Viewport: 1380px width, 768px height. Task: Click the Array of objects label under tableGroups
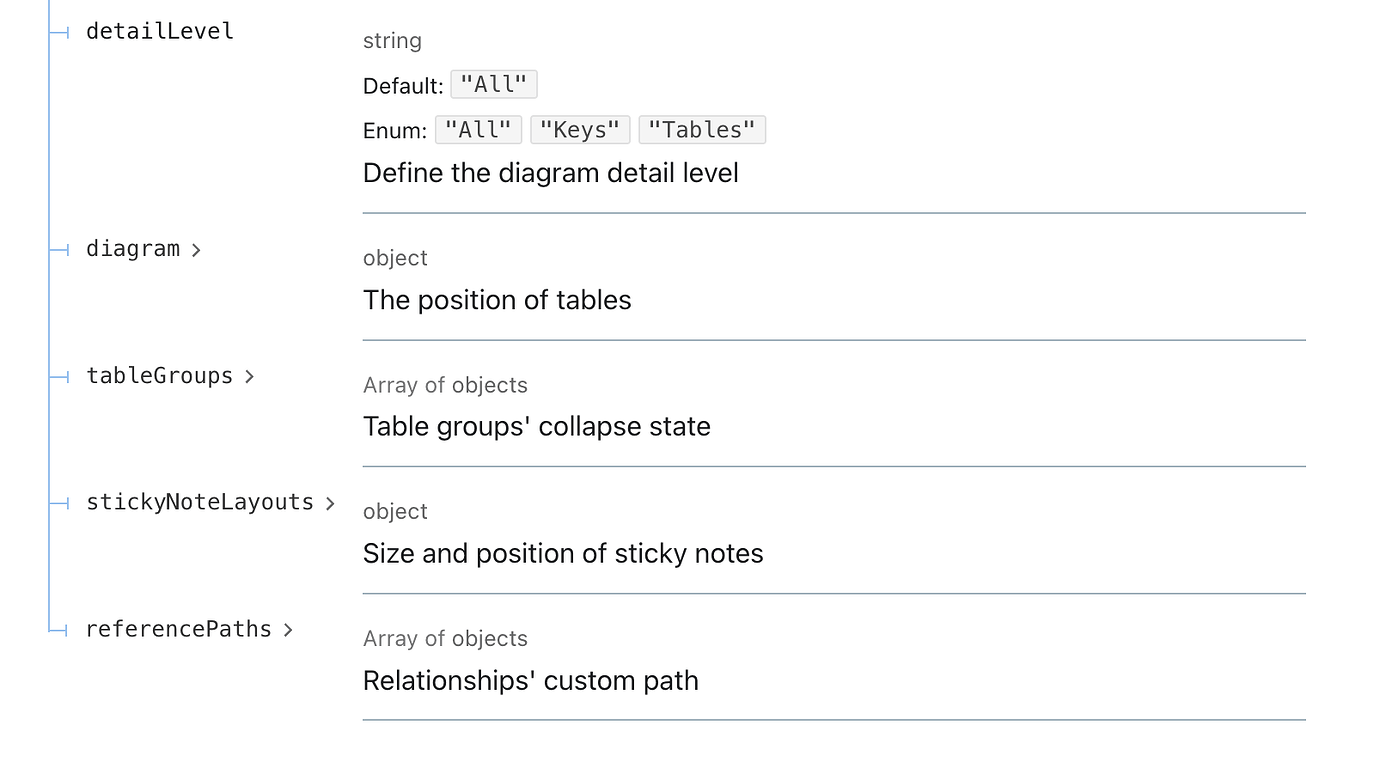click(445, 385)
